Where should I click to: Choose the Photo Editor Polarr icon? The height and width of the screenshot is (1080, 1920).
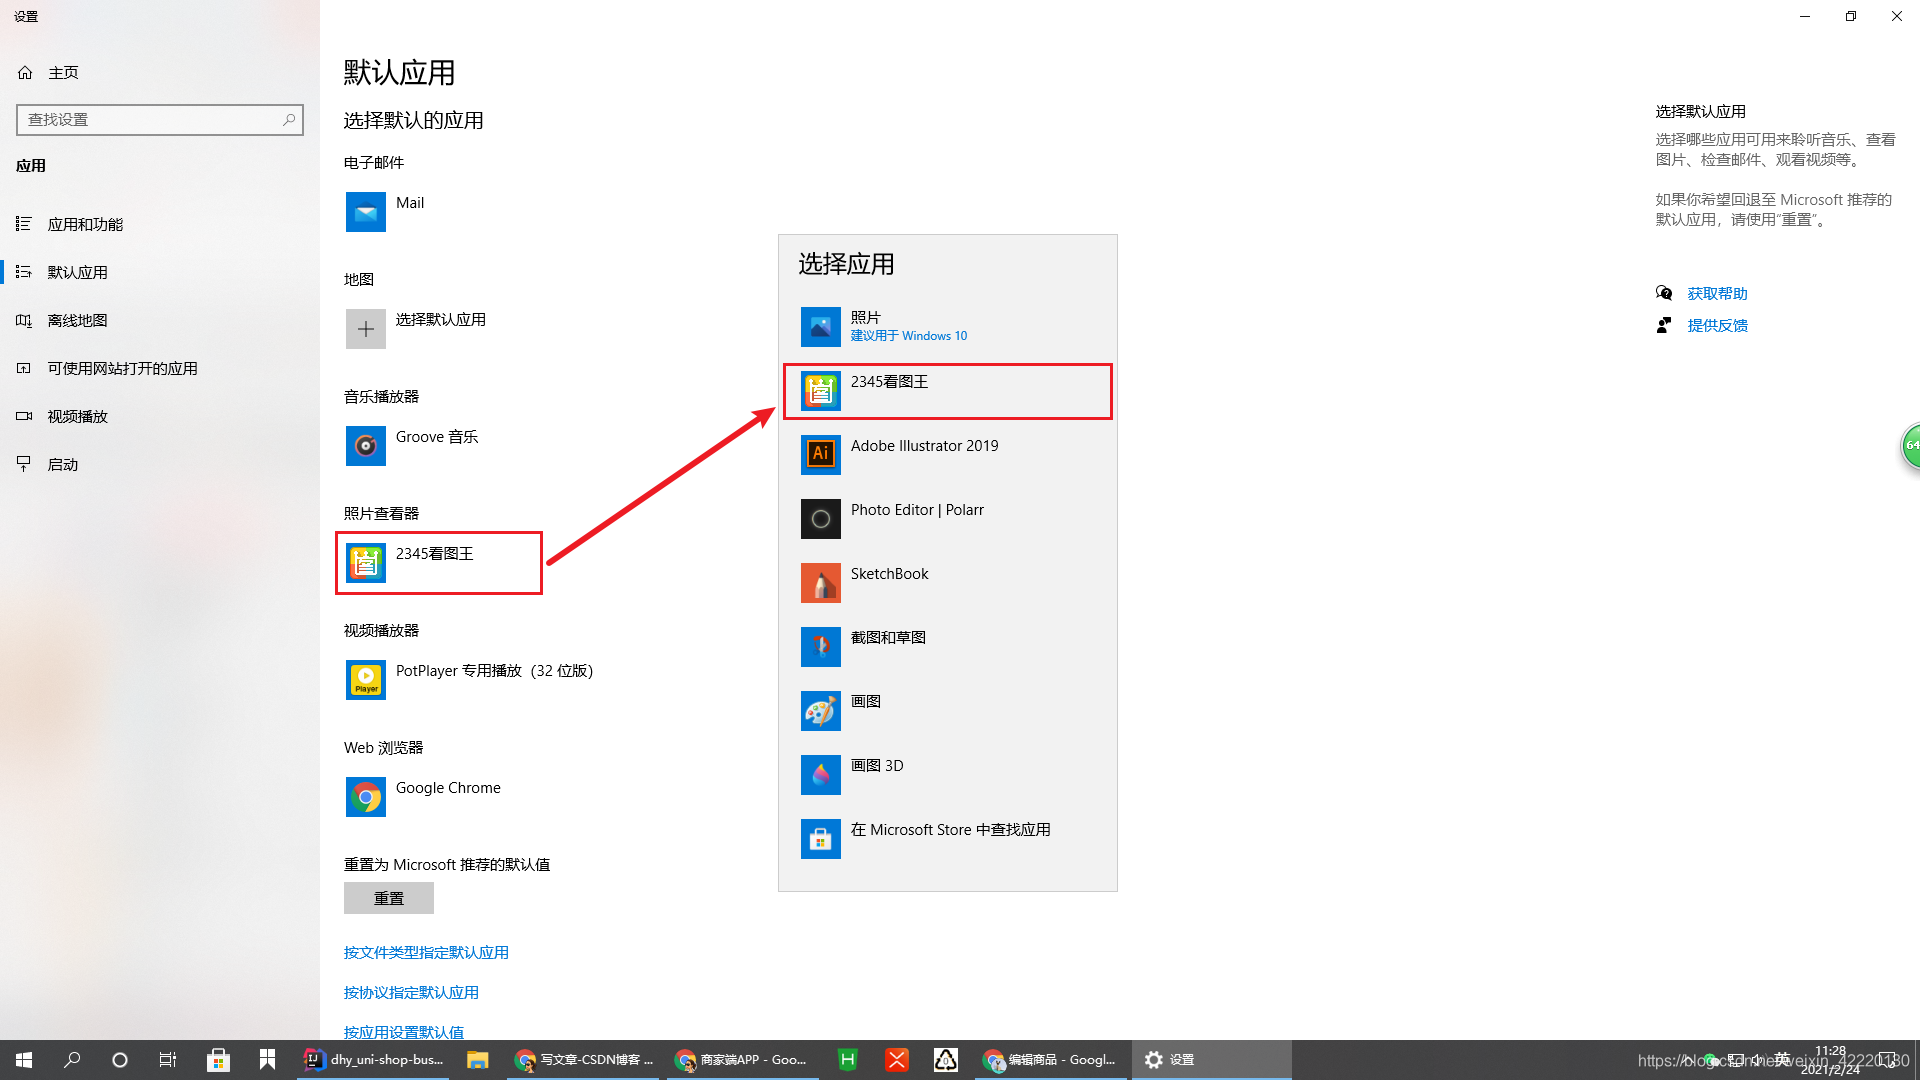(x=821, y=519)
